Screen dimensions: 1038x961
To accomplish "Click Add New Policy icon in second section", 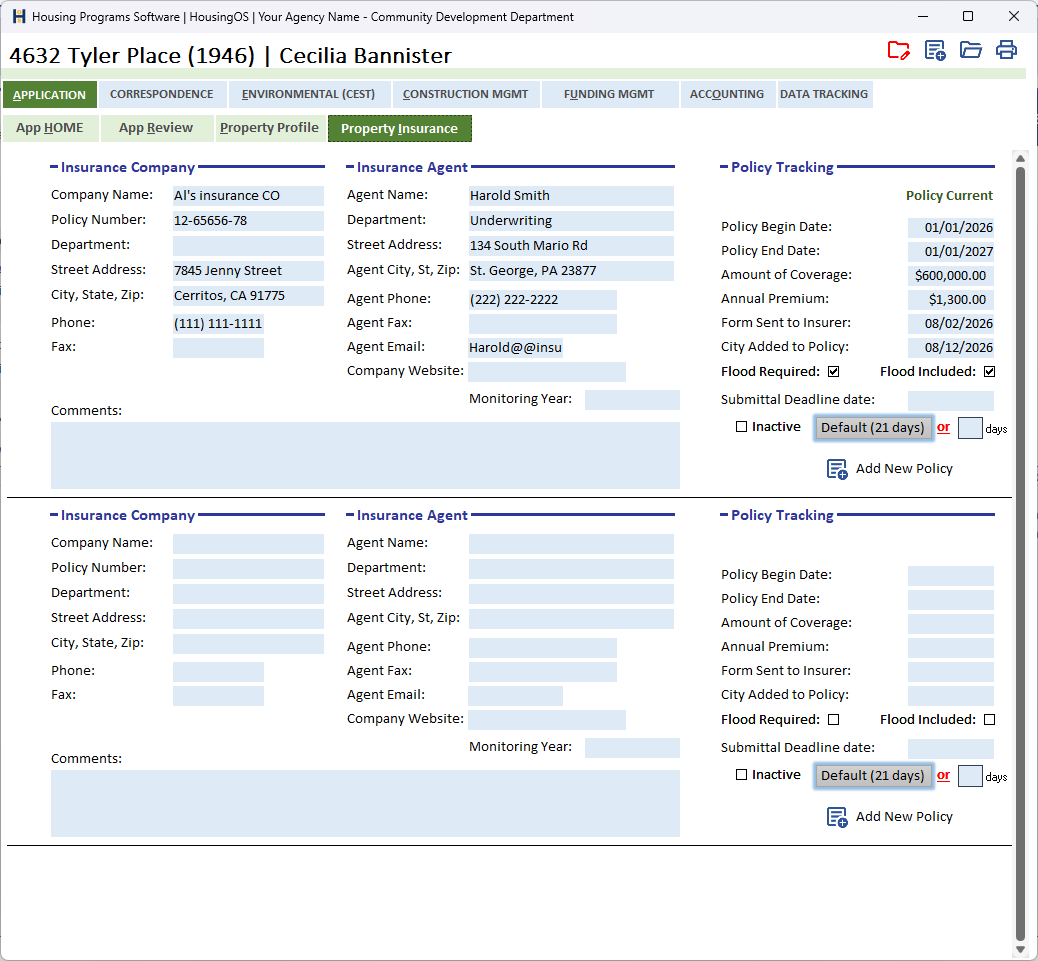I will (837, 817).
